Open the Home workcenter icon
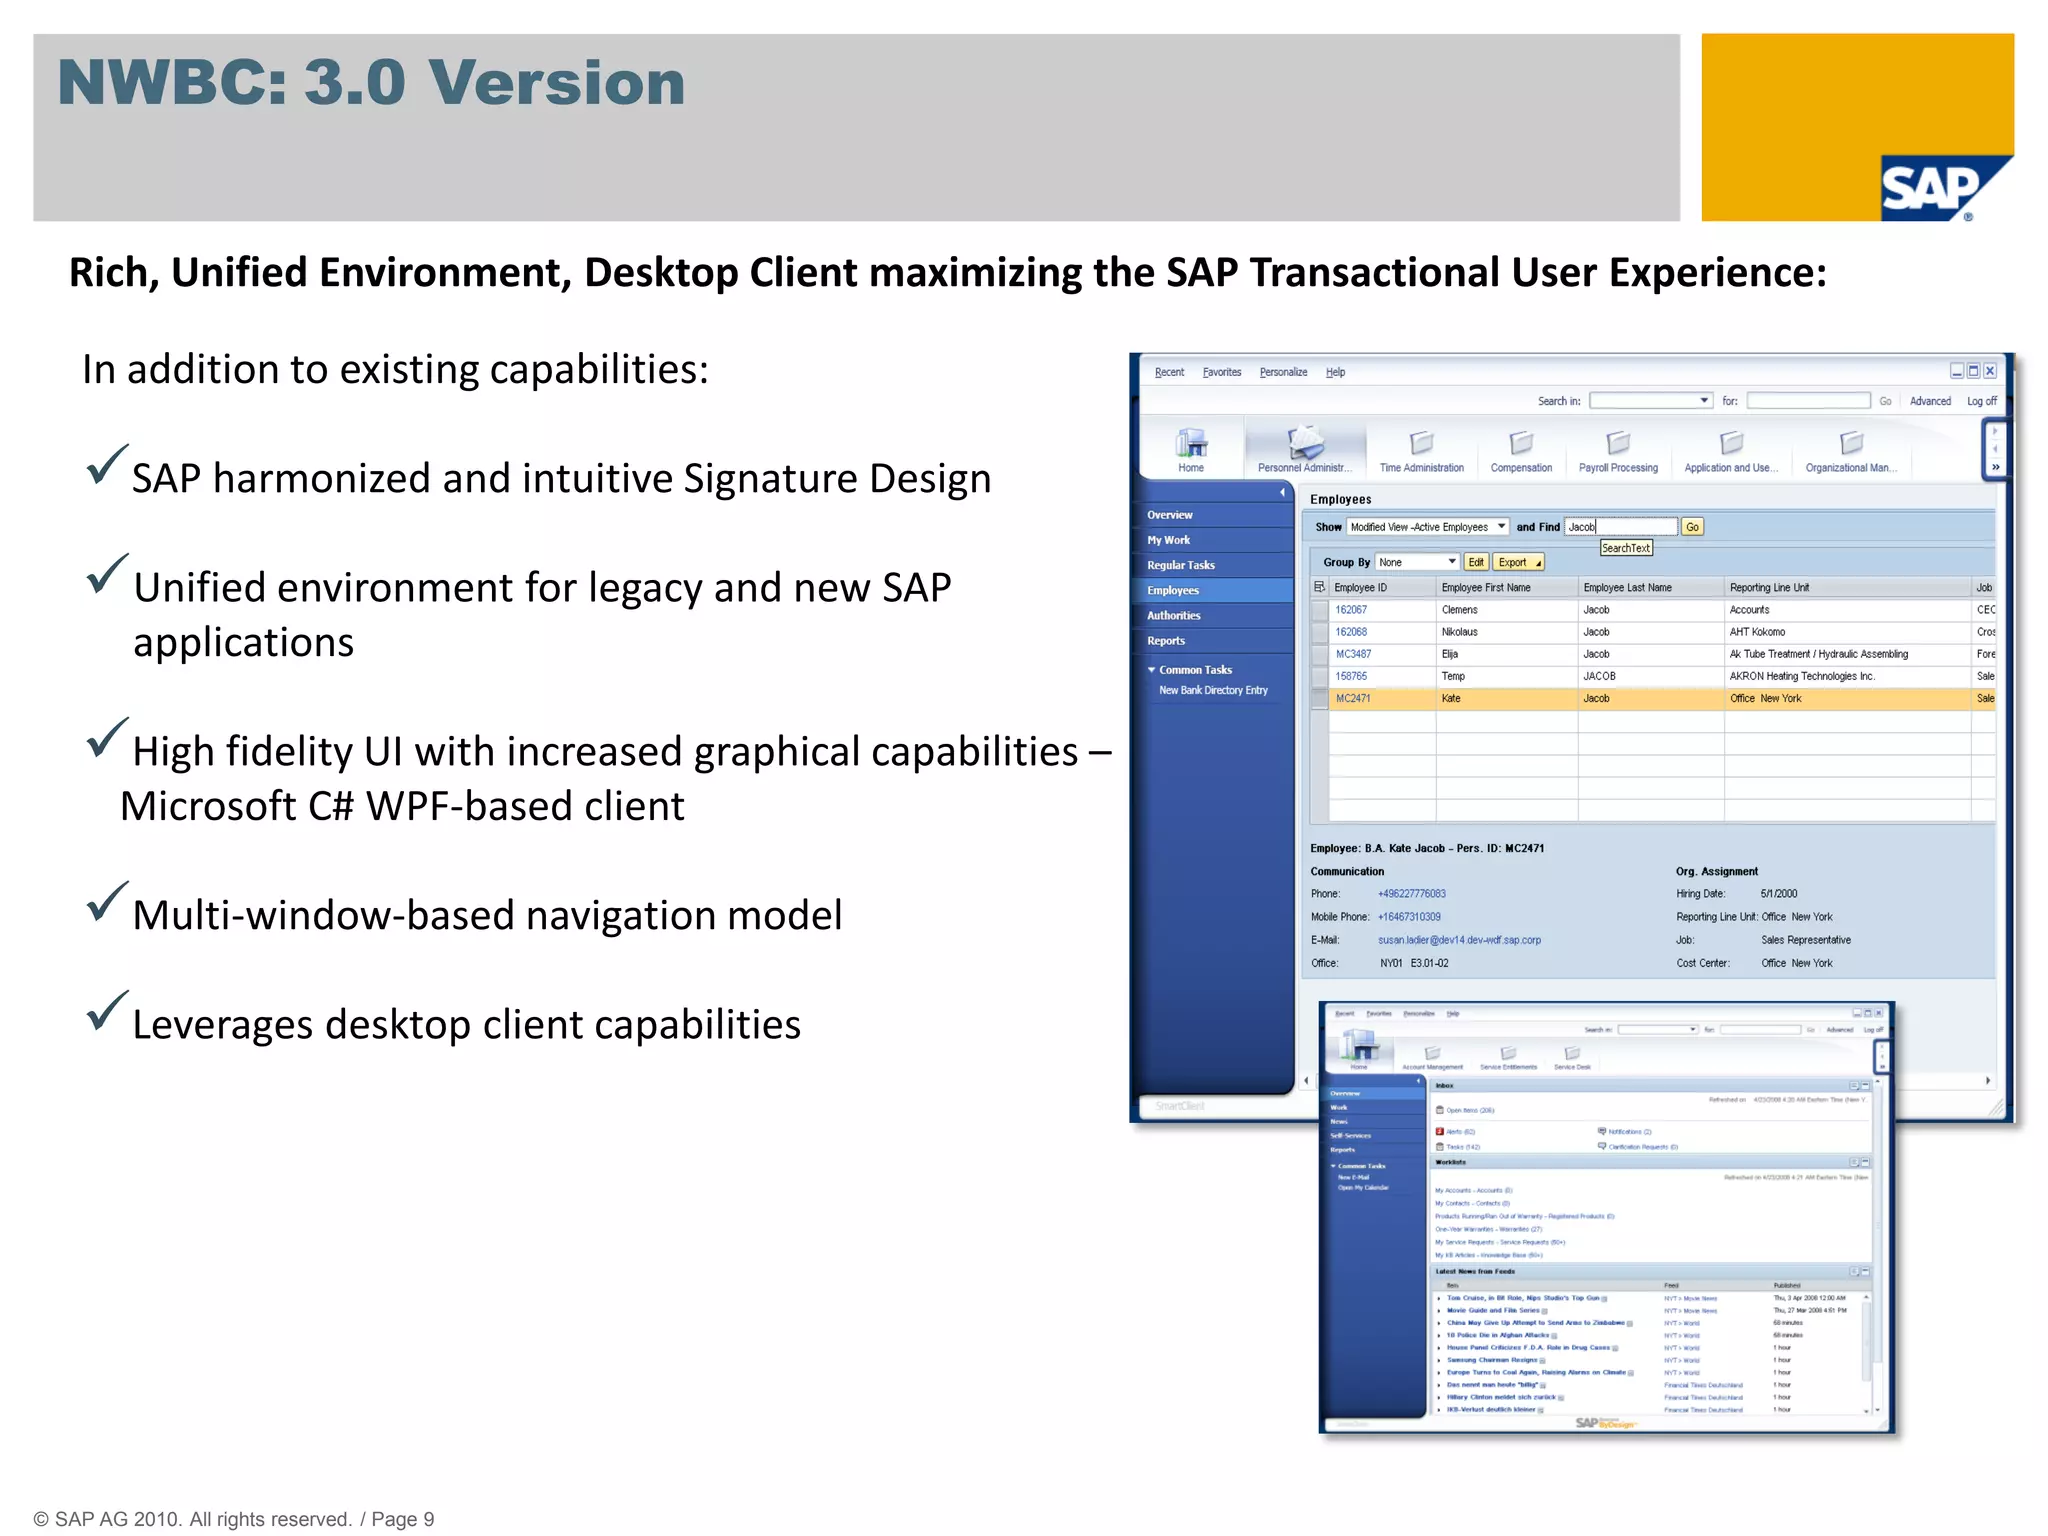 coord(1190,443)
